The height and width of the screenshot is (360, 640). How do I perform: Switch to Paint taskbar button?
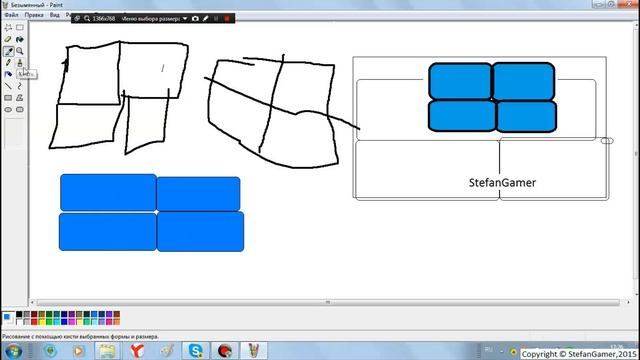pos(253,351)
